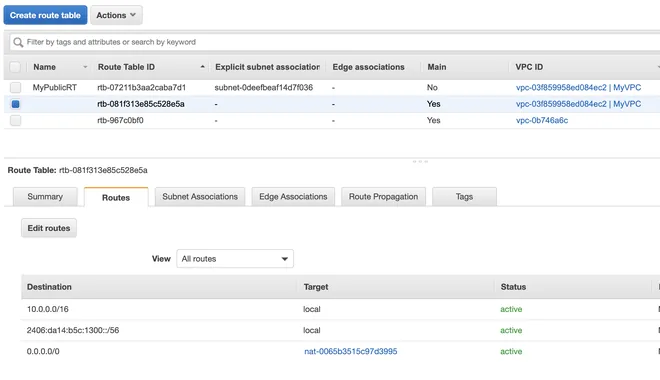Open the Edge Associations tab
The image size is (660, 380).
[293, 197]
